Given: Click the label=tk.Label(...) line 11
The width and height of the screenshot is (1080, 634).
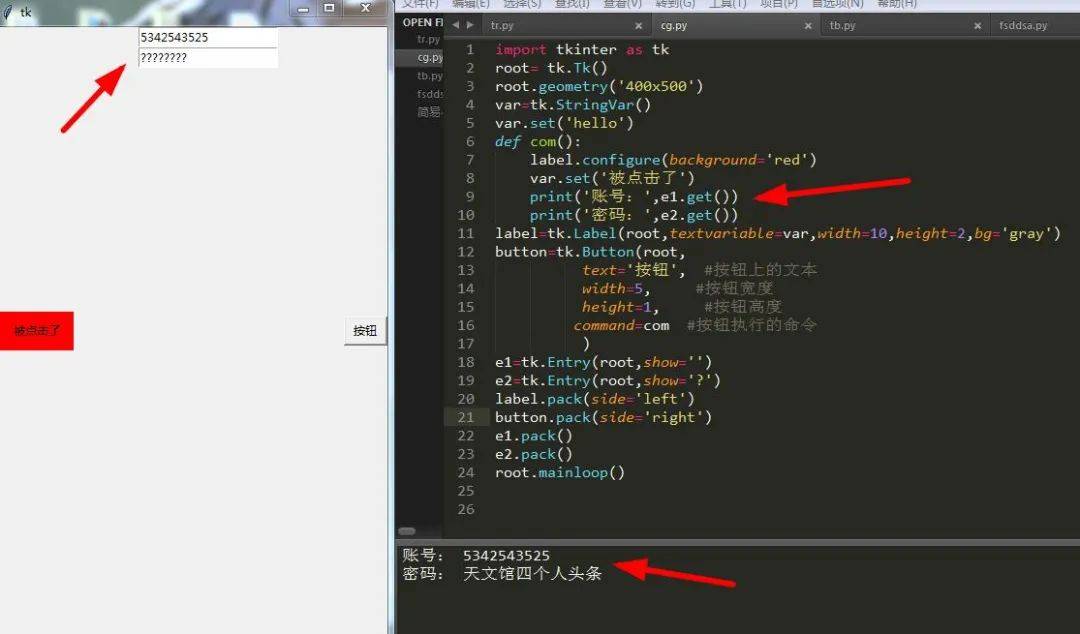Looking at the screenshot, I should (x=778, y=234).
